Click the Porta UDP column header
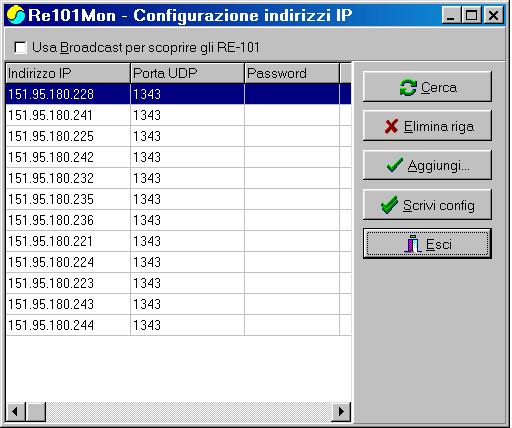Screen dimensions: 512x428 (187, 73)
